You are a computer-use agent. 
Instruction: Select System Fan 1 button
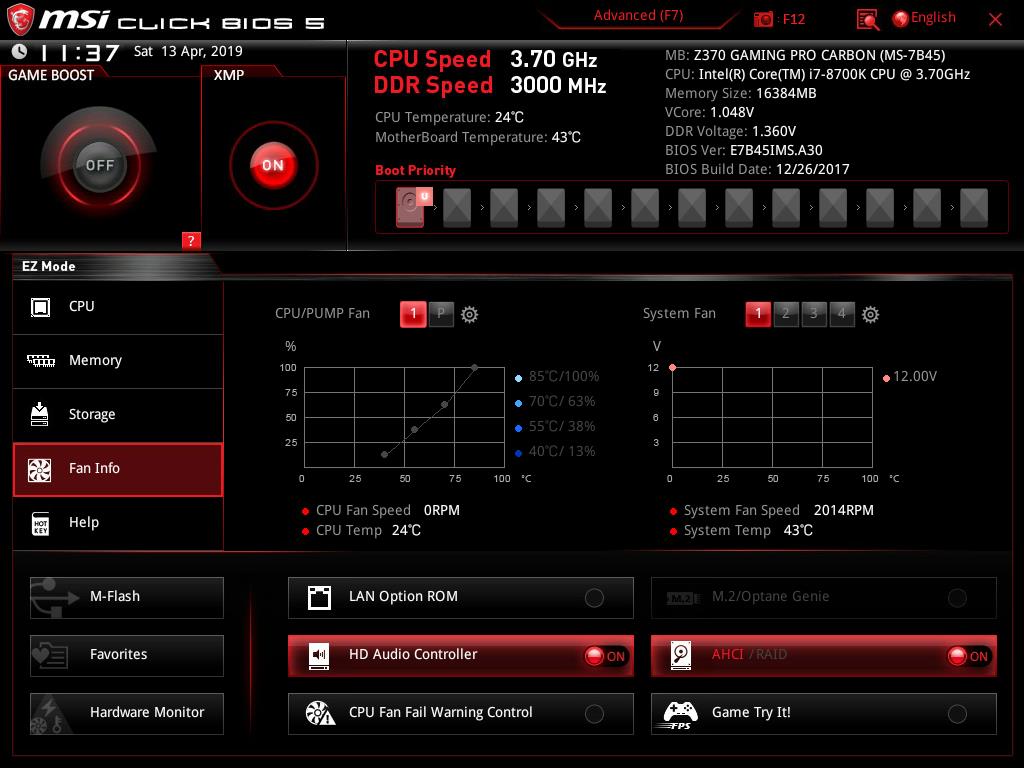(x=758, y=314)
